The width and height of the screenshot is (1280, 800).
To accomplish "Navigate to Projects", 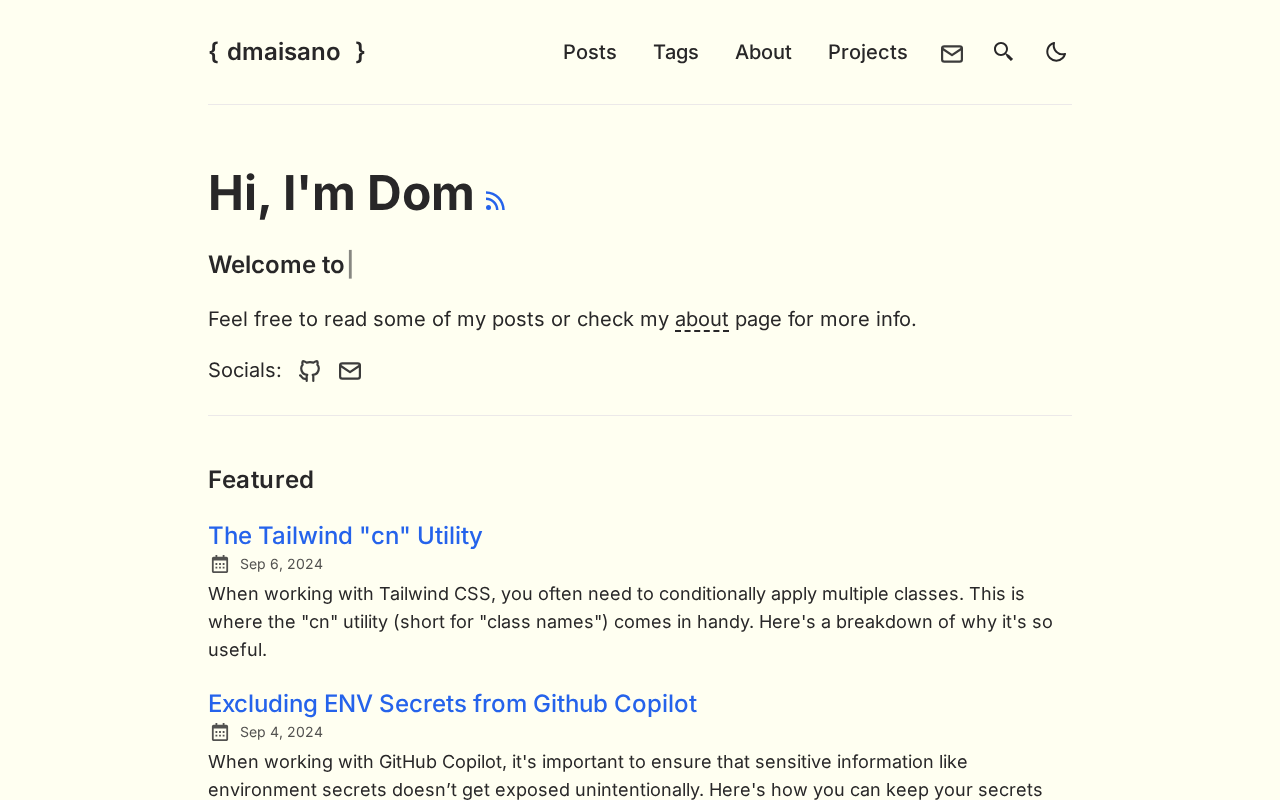I will tap(868, 52).
